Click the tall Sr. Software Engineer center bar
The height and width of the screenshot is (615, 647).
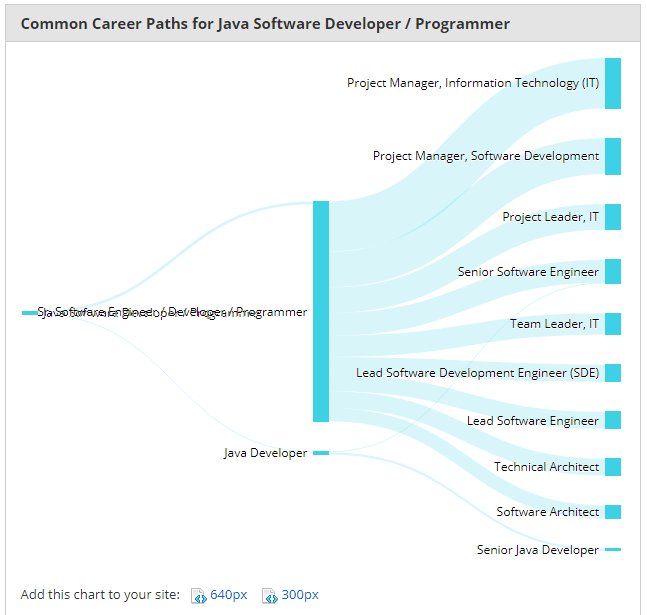coord(321,312)
